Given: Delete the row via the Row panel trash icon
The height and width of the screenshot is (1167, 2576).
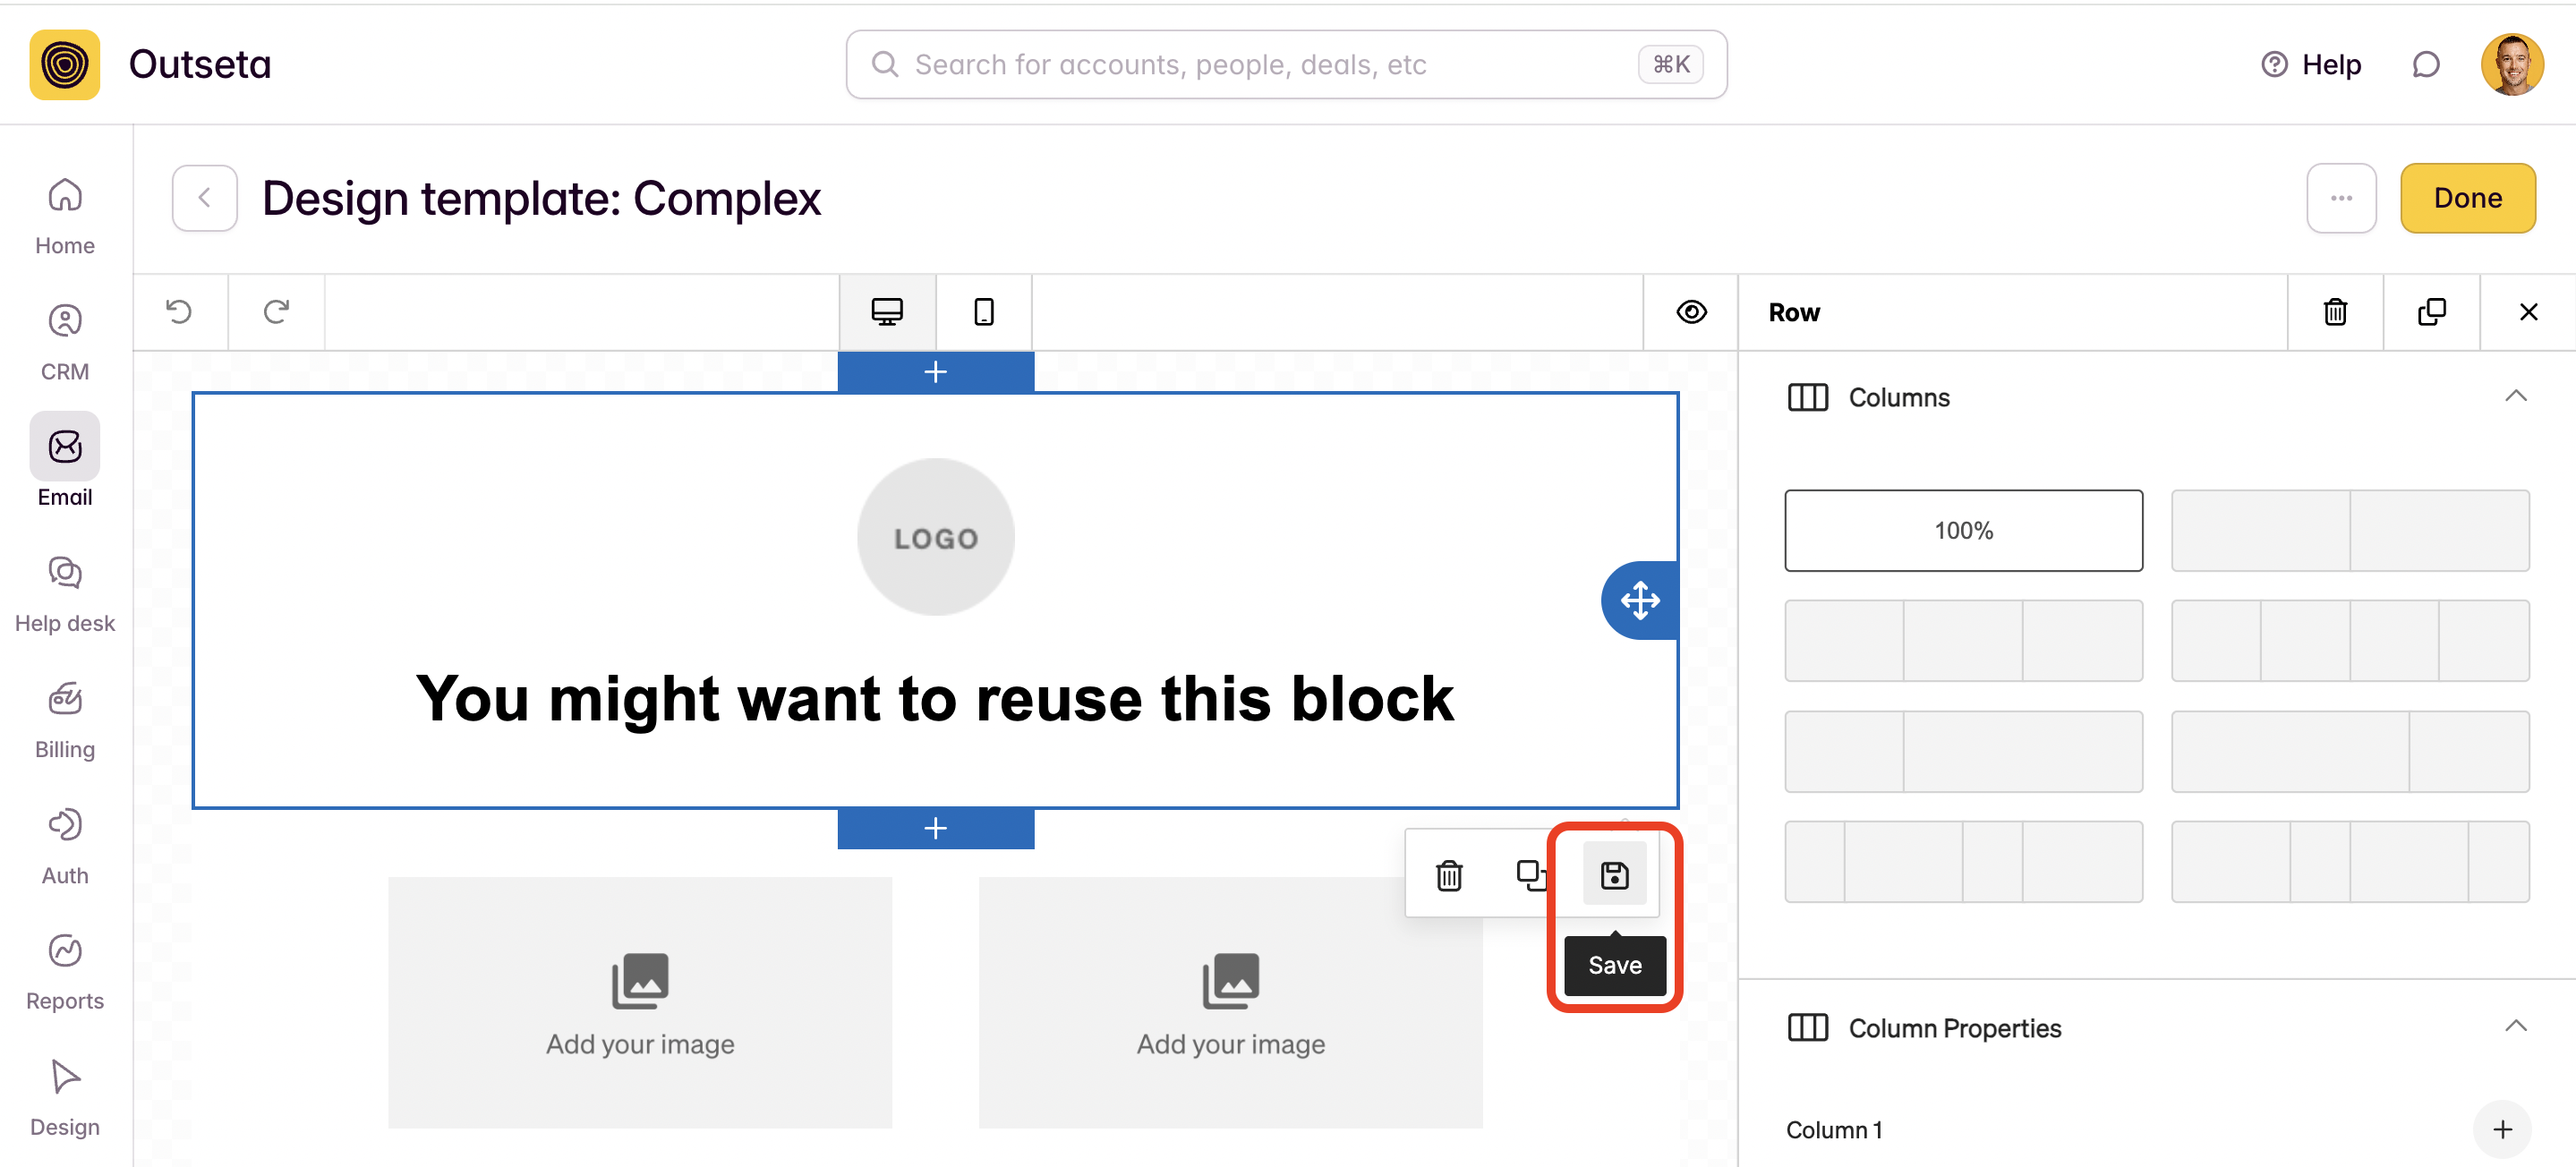Looking at the screenshot, I should pyautogui.click(x=2335, y=312).
